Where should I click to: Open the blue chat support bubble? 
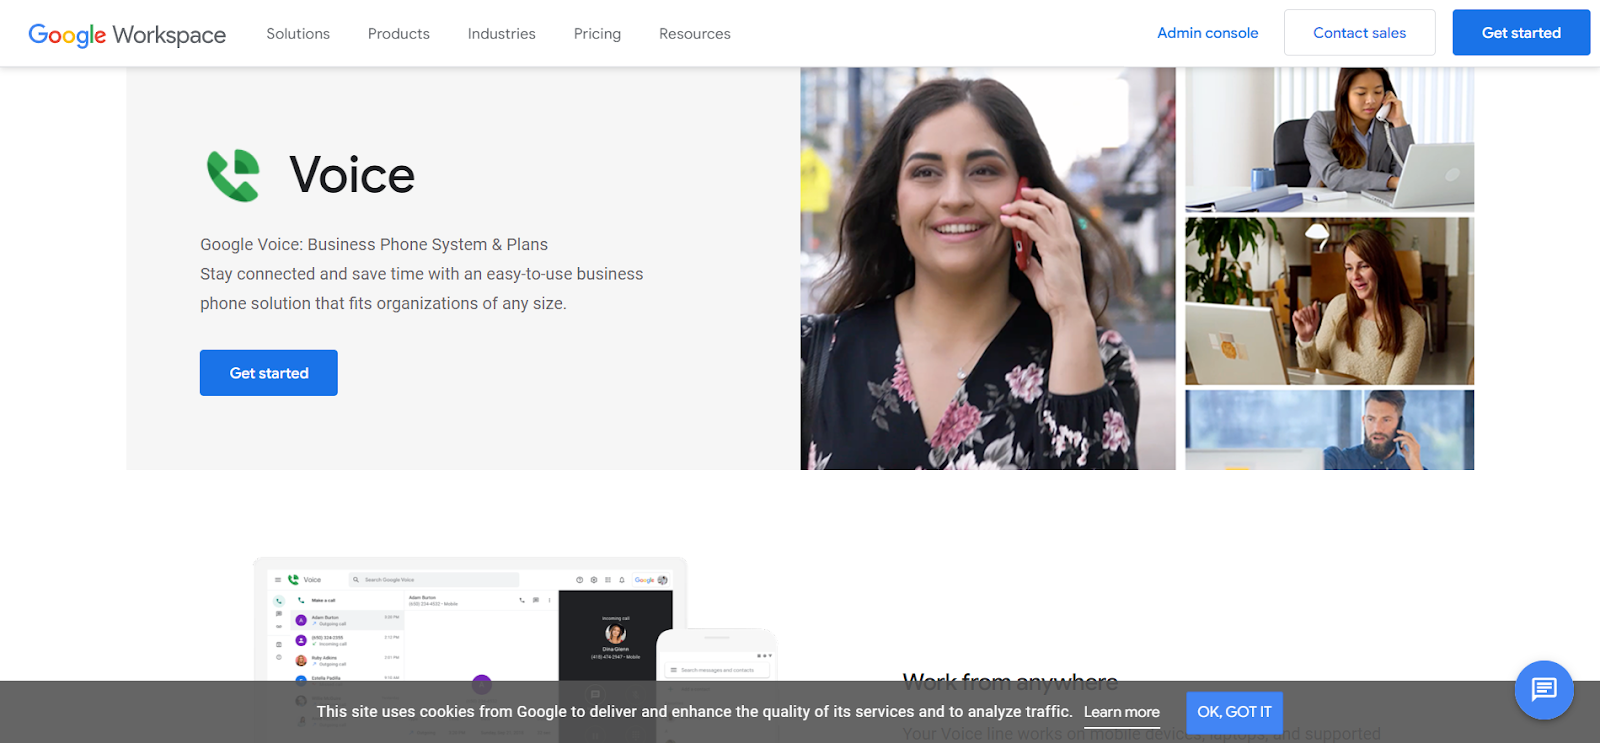point(1544,689)
